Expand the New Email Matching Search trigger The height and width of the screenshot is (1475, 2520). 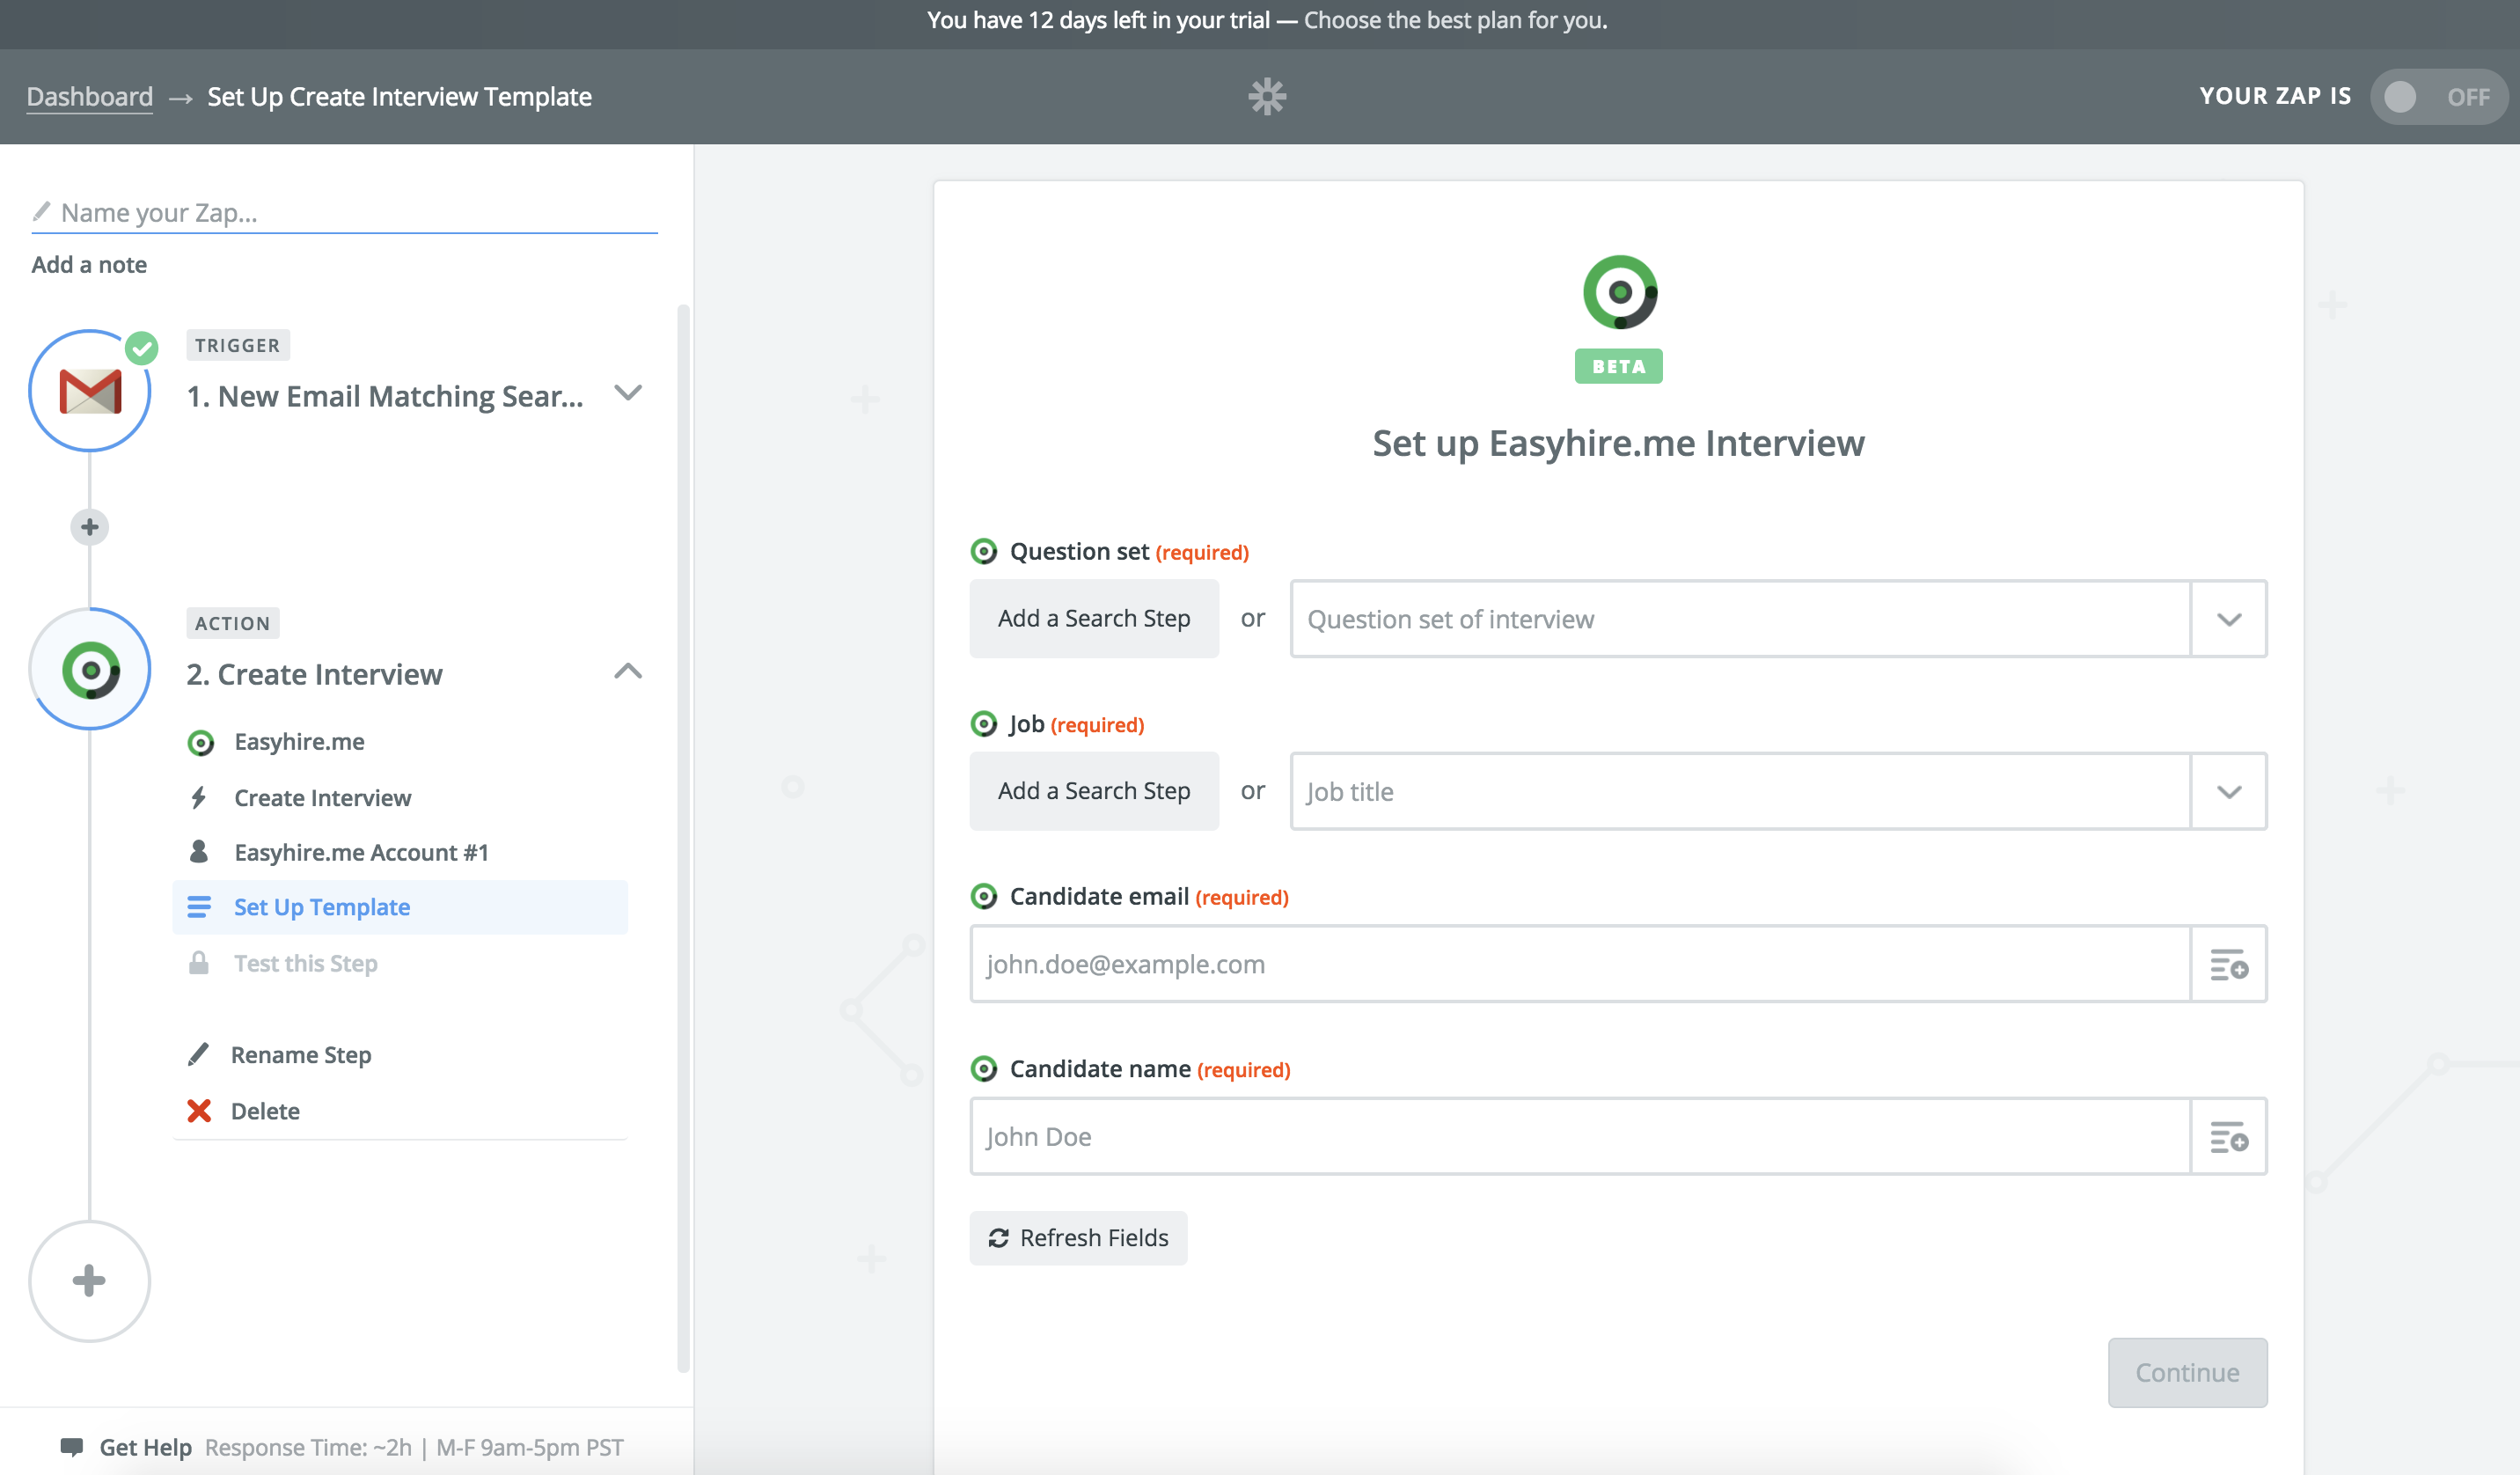pyautogui.click(x=627, y=393)
